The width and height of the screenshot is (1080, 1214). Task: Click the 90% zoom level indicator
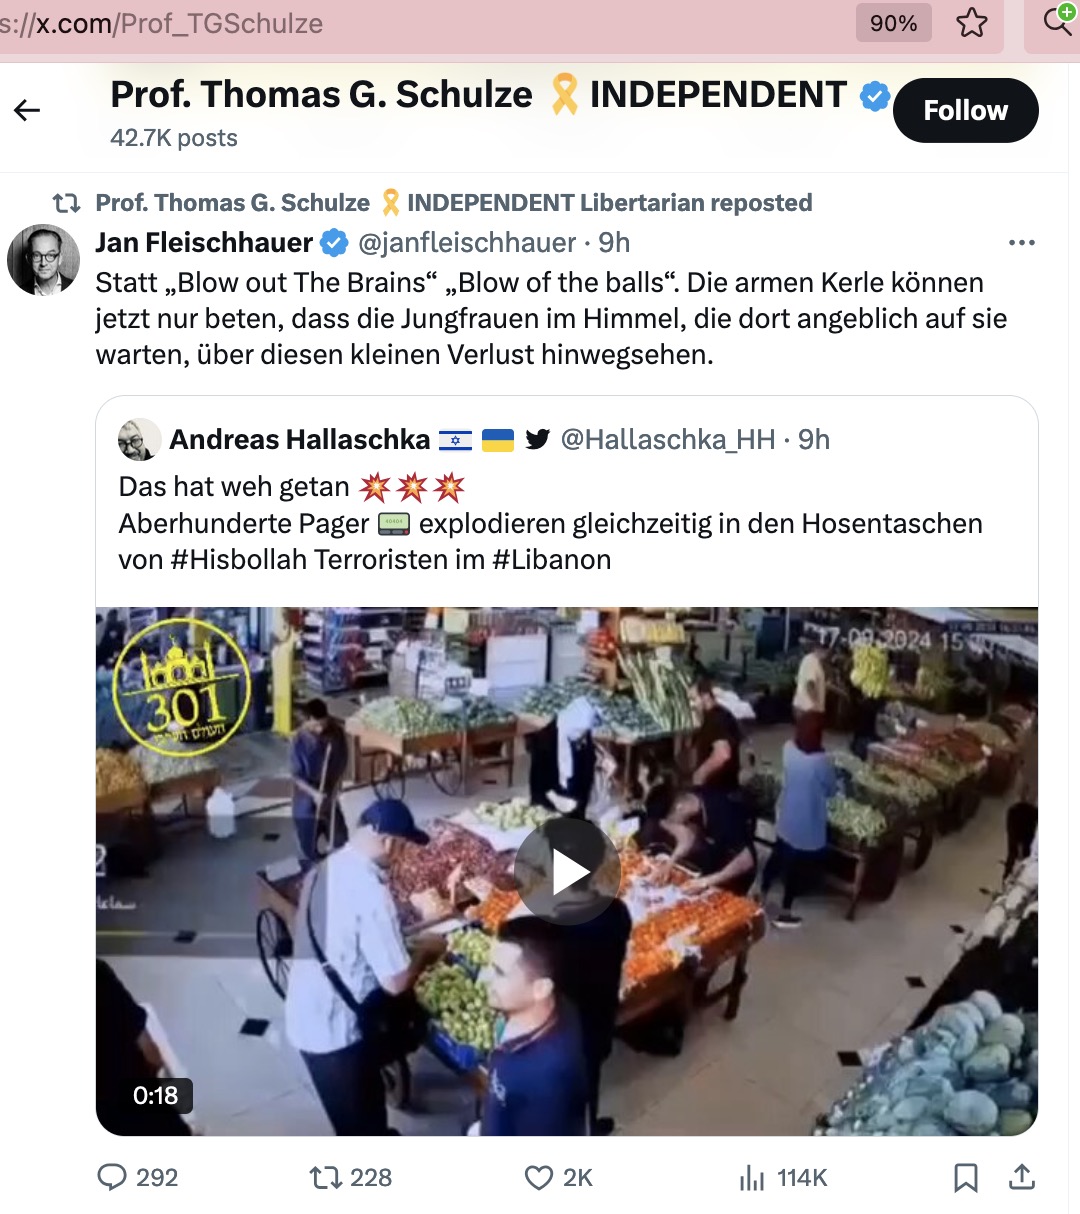893,23
